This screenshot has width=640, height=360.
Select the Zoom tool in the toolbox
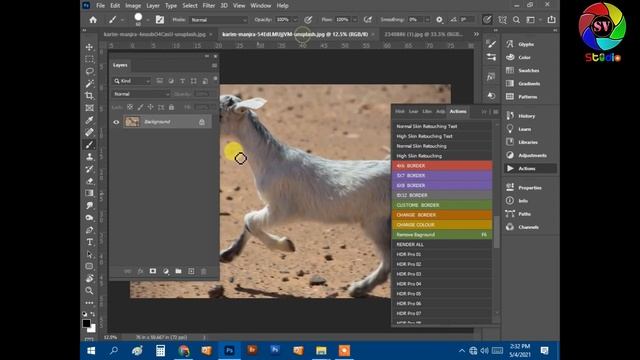coord(89,291)
